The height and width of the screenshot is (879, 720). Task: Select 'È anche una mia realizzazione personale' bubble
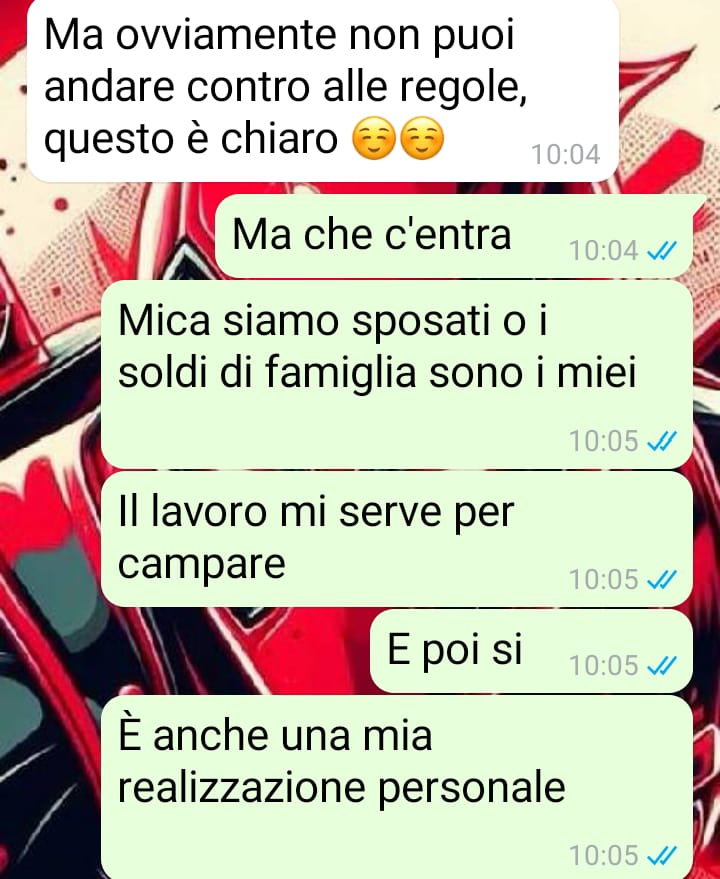[397, 787]
